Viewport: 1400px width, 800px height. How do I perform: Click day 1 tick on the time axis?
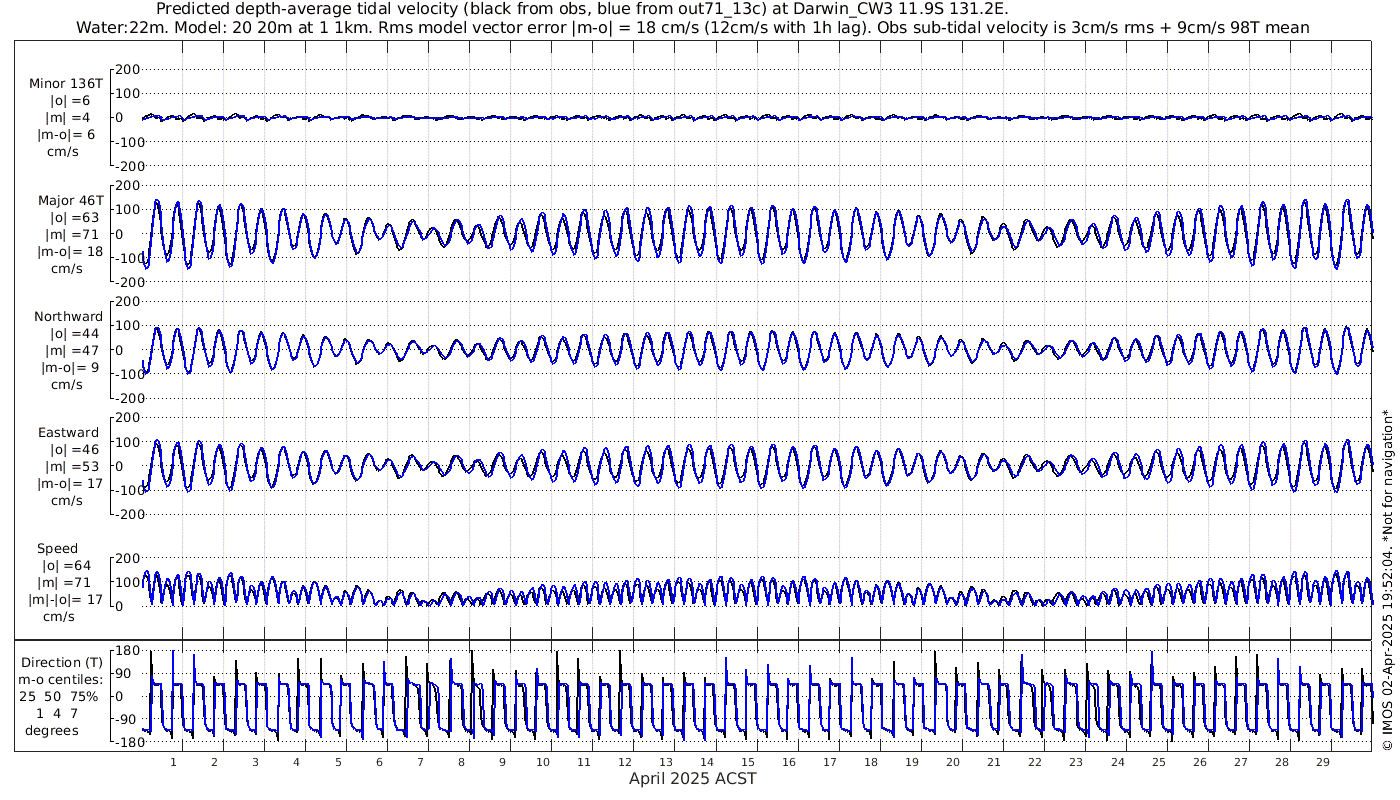[x=173, y=762]
